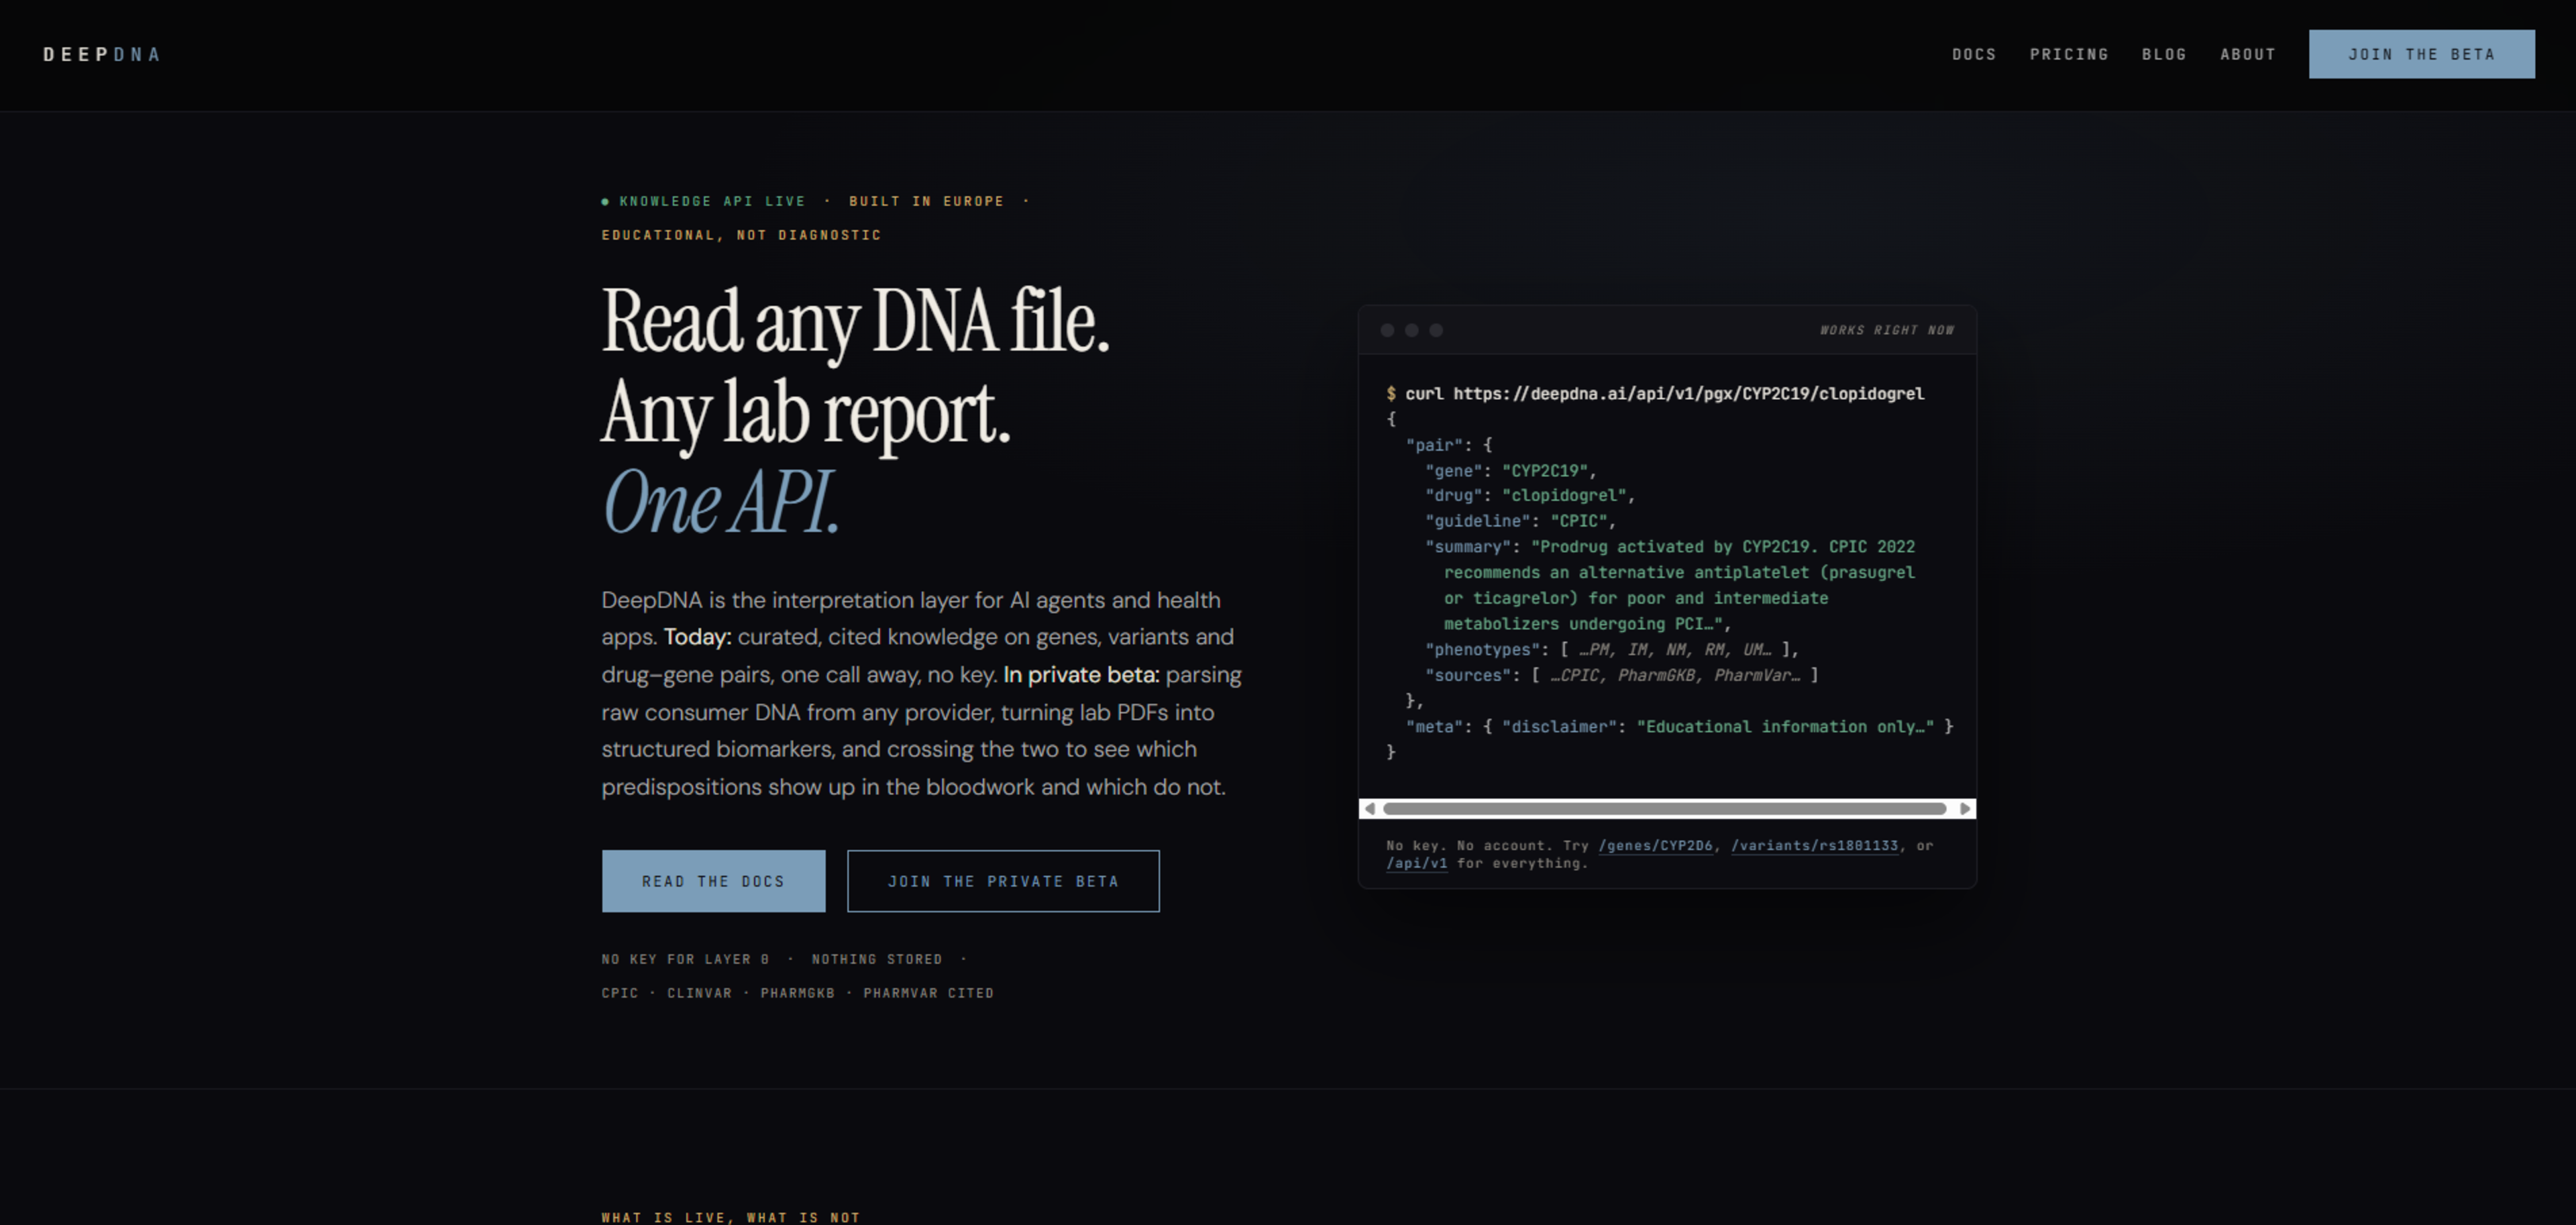Click Join the Private Beta button
Image resolution: width=2576 pixels, height=1225 pixels.
[1003, 881]
